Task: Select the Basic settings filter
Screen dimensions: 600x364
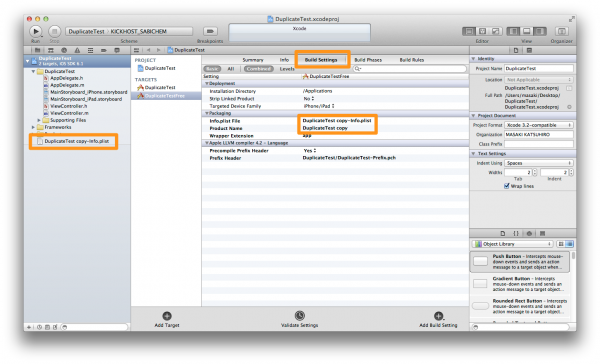Action: [x=212, y=69]
